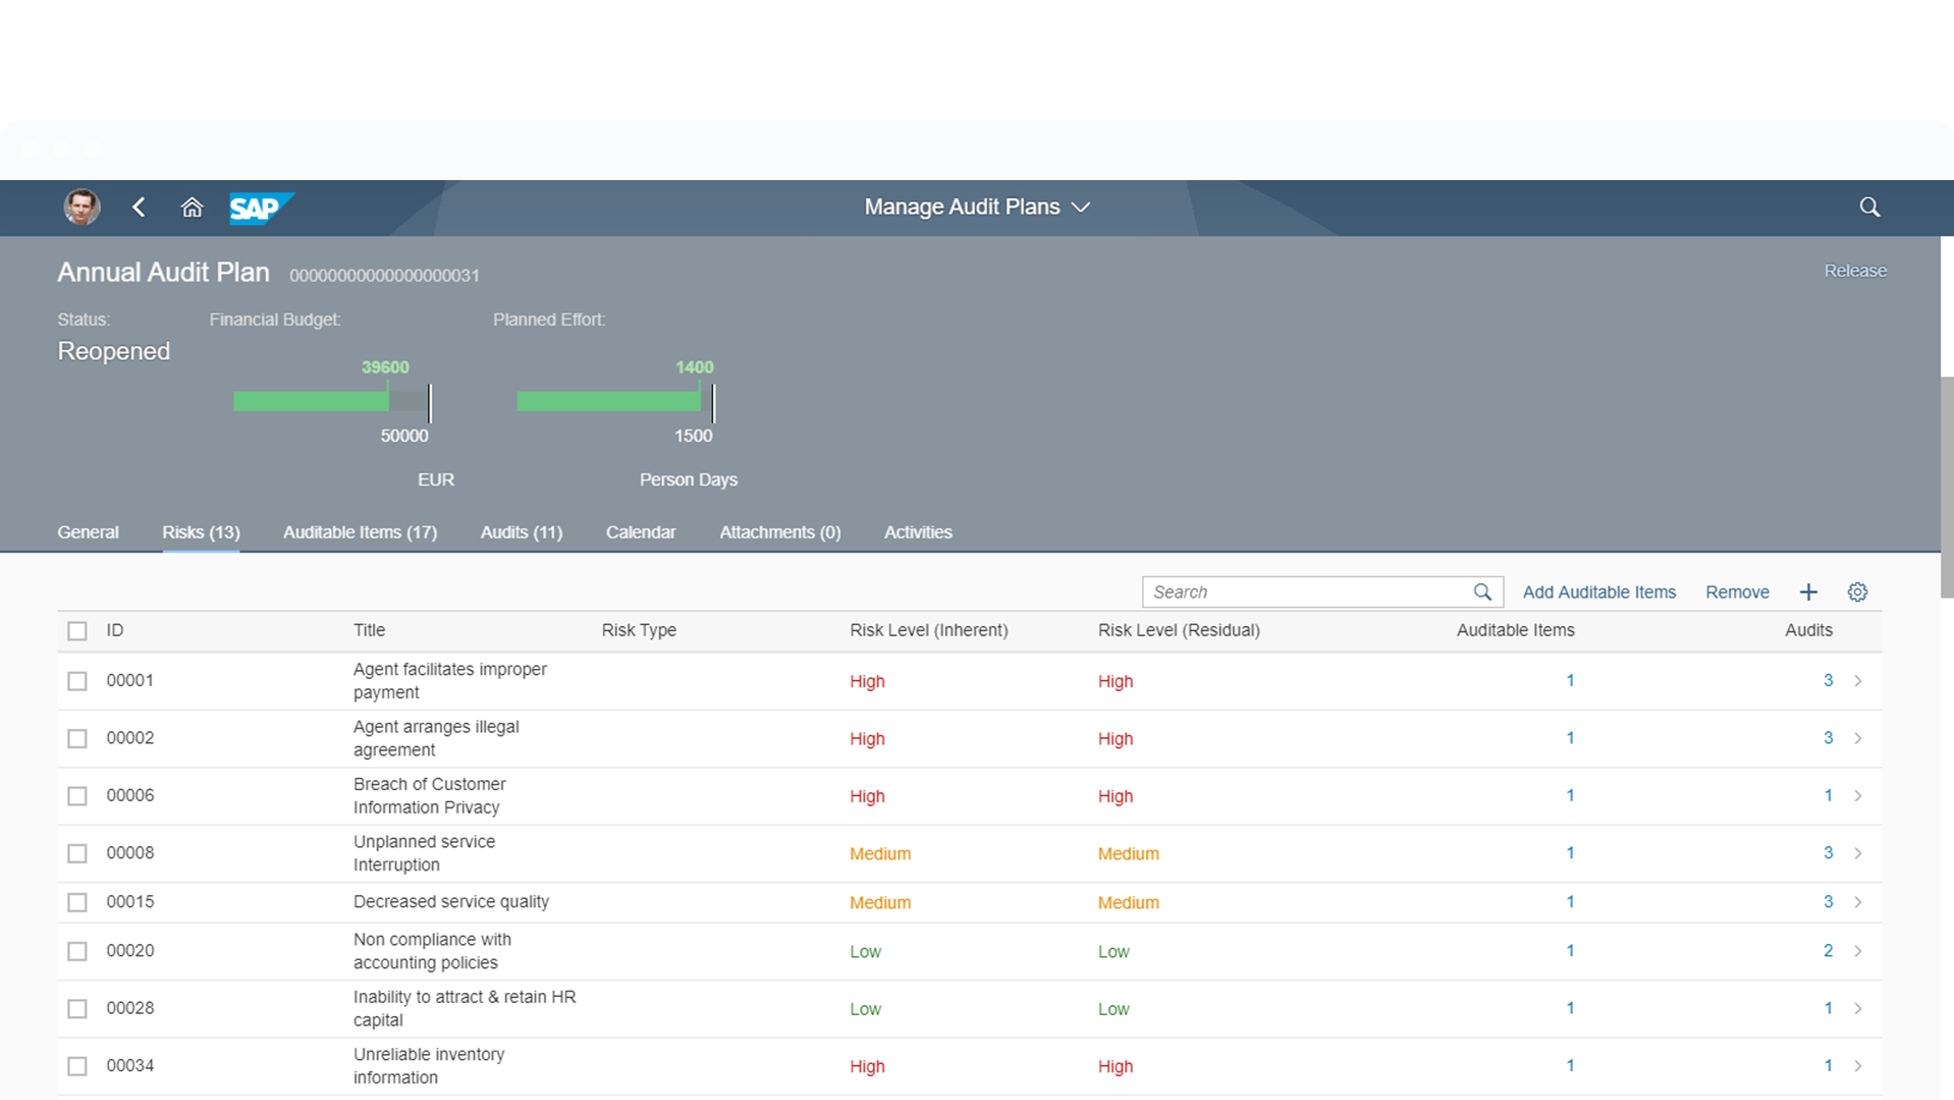Click the magnifier inside the search field
Viewport: 1954px width, 1100px height.
point(1482,592)
